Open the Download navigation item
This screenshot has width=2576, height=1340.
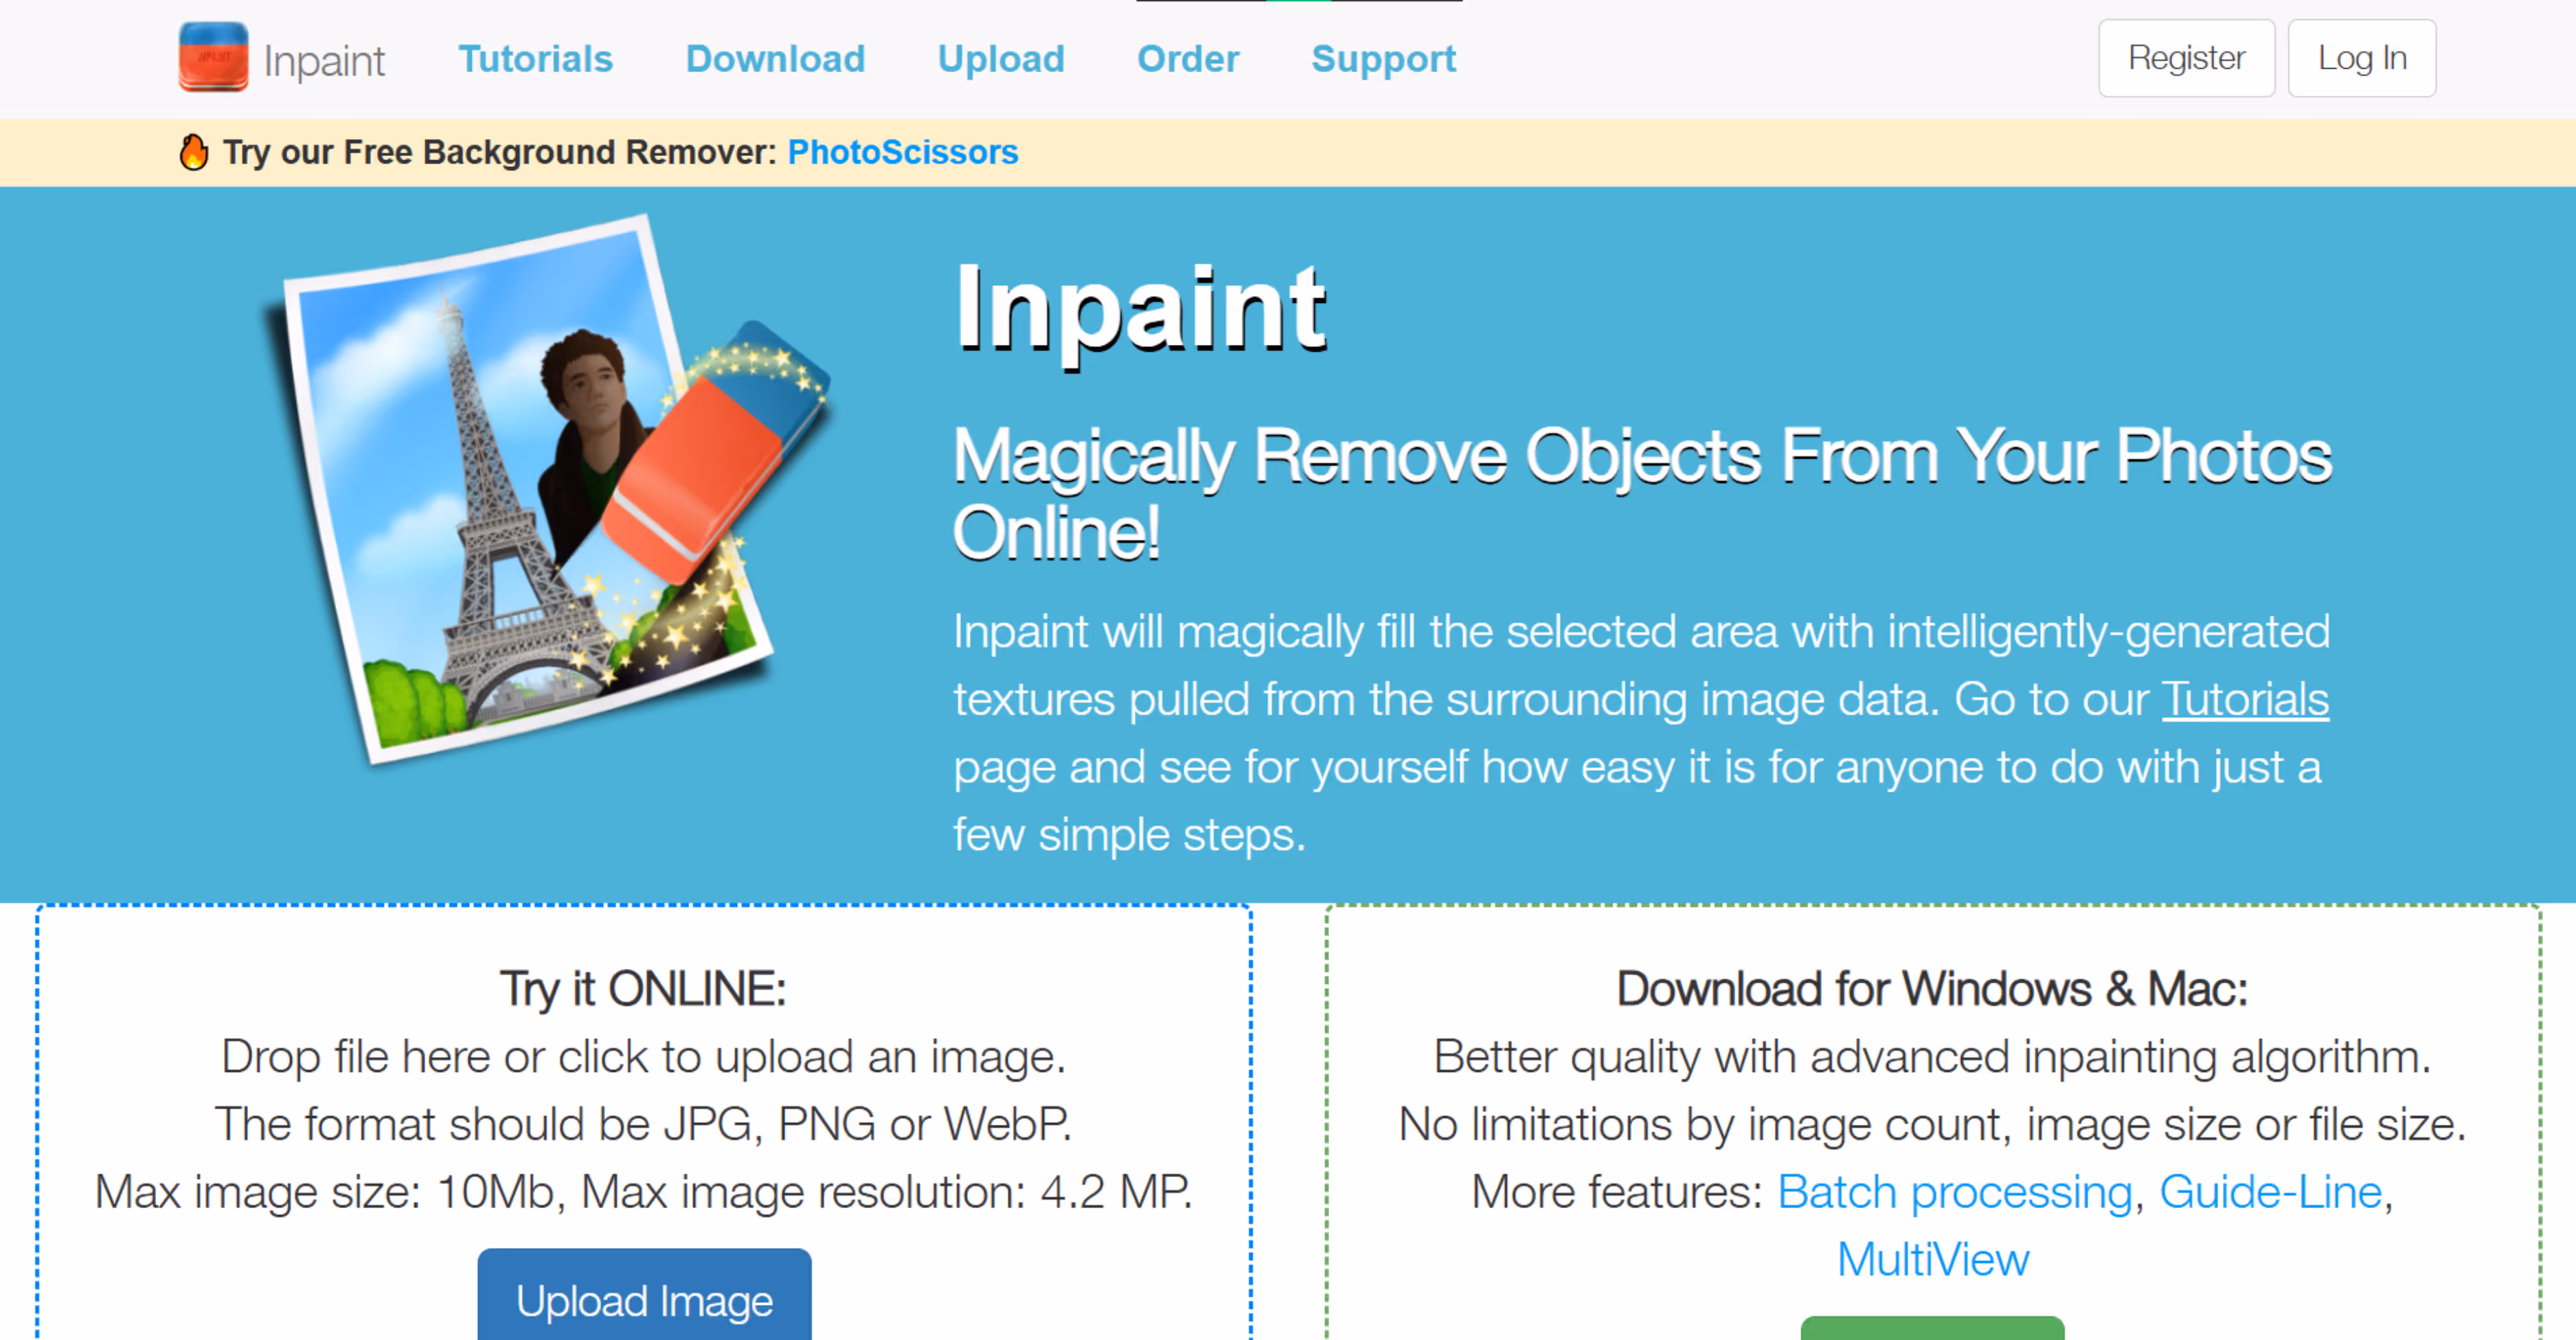[775, 59]
